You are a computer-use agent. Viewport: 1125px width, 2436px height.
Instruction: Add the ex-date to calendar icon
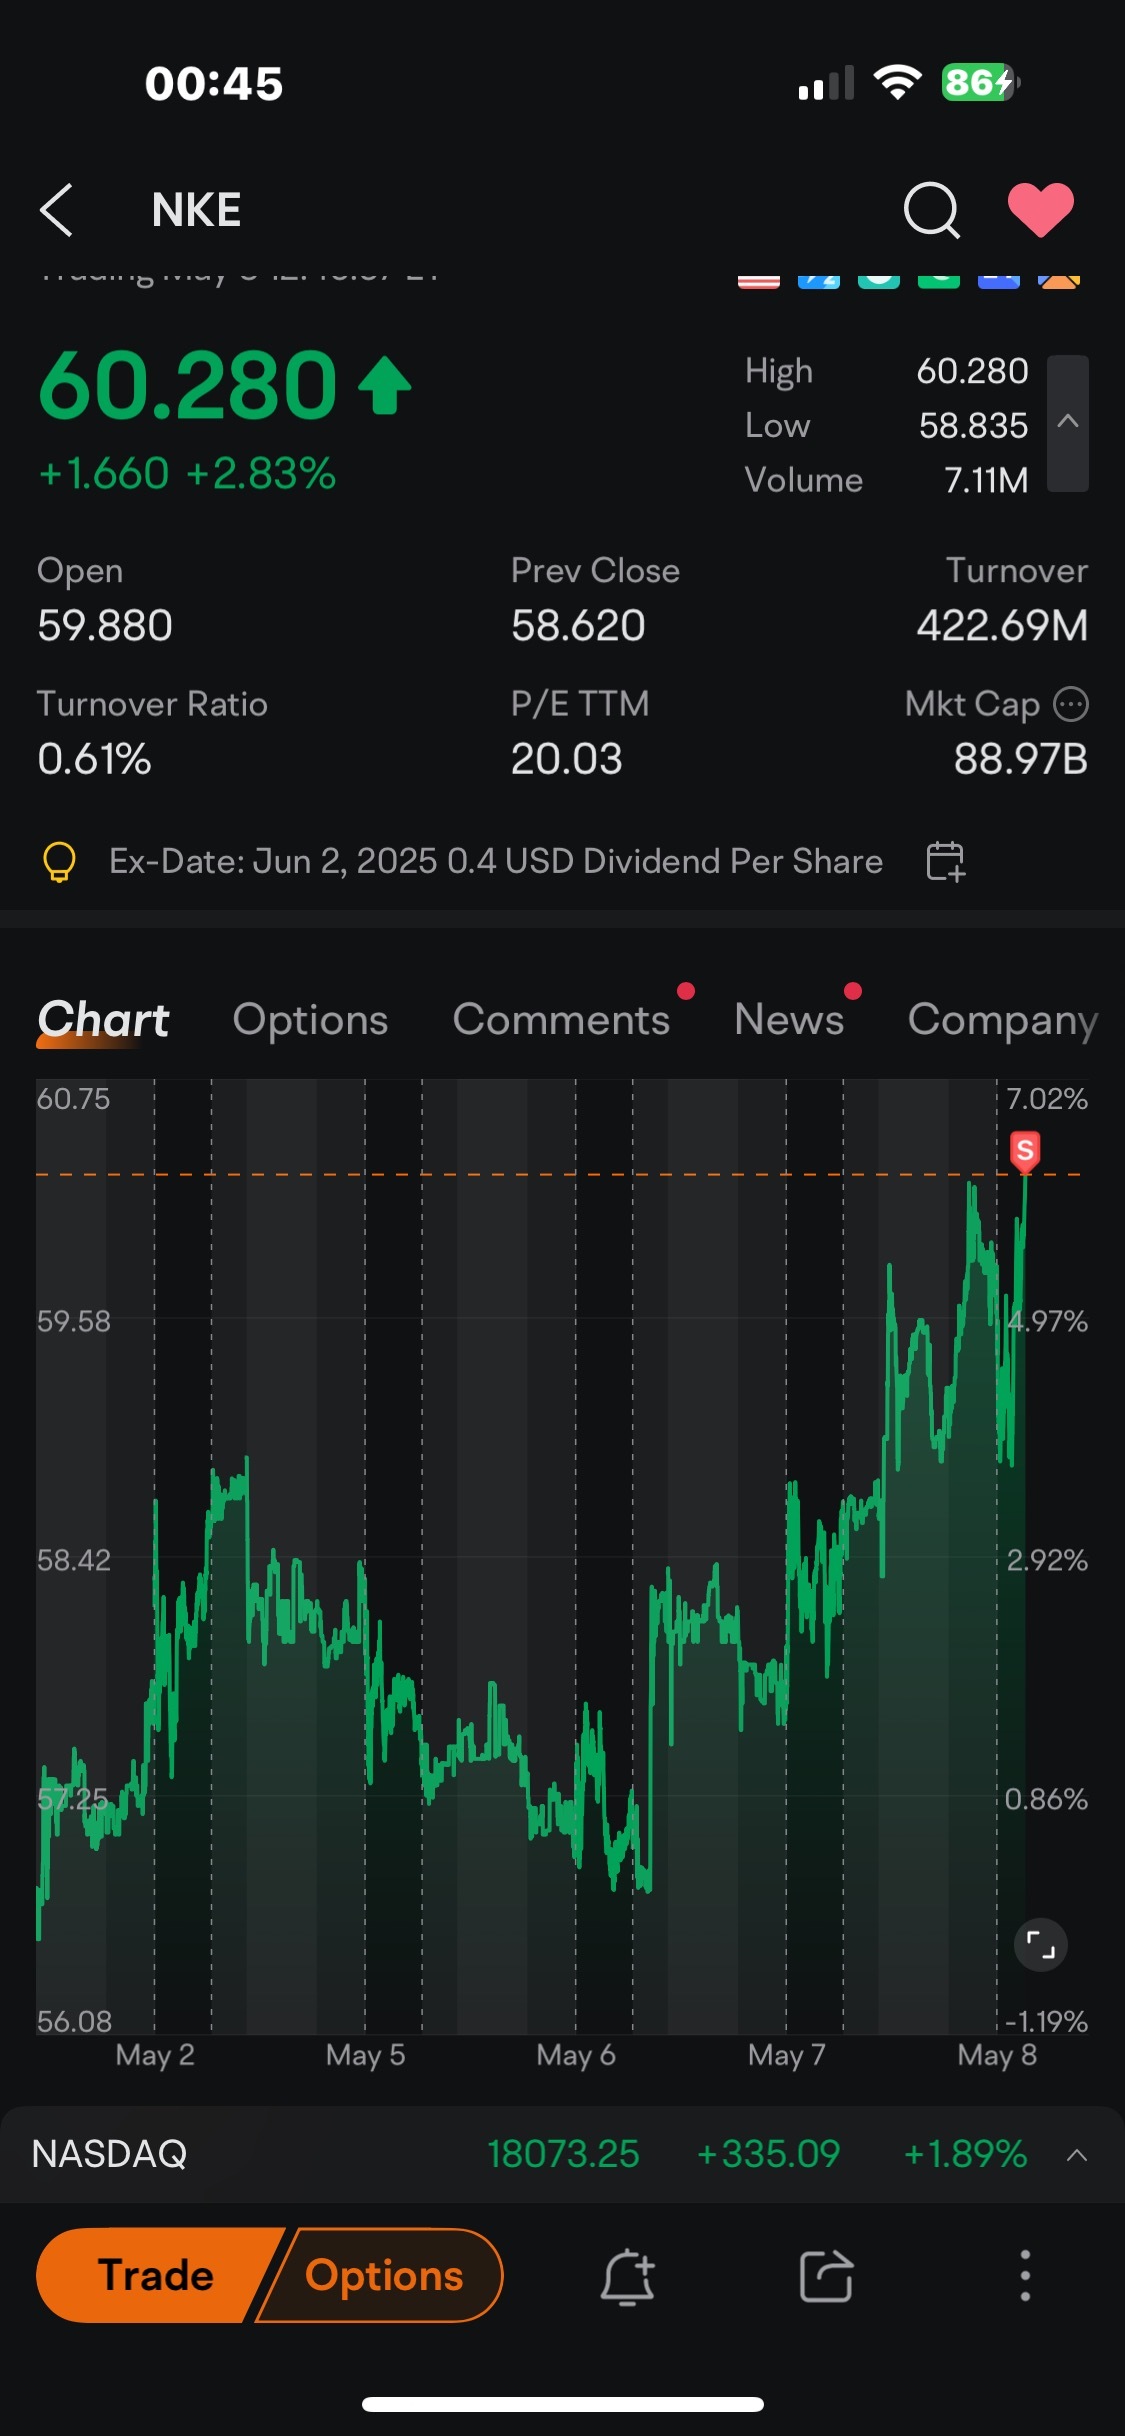(945, 861)
